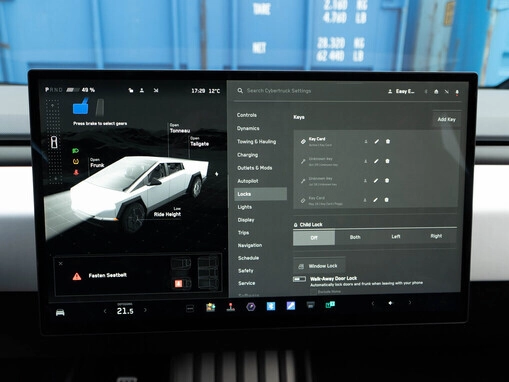509x382 pixels.
Task: Raise the volume with right chevron
Action: coord(410,303)
